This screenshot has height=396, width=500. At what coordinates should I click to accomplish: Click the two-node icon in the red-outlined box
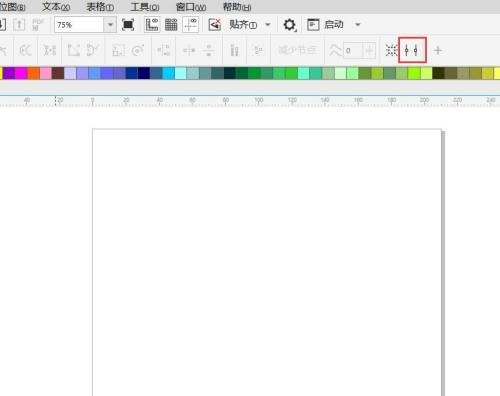[412, 50]
